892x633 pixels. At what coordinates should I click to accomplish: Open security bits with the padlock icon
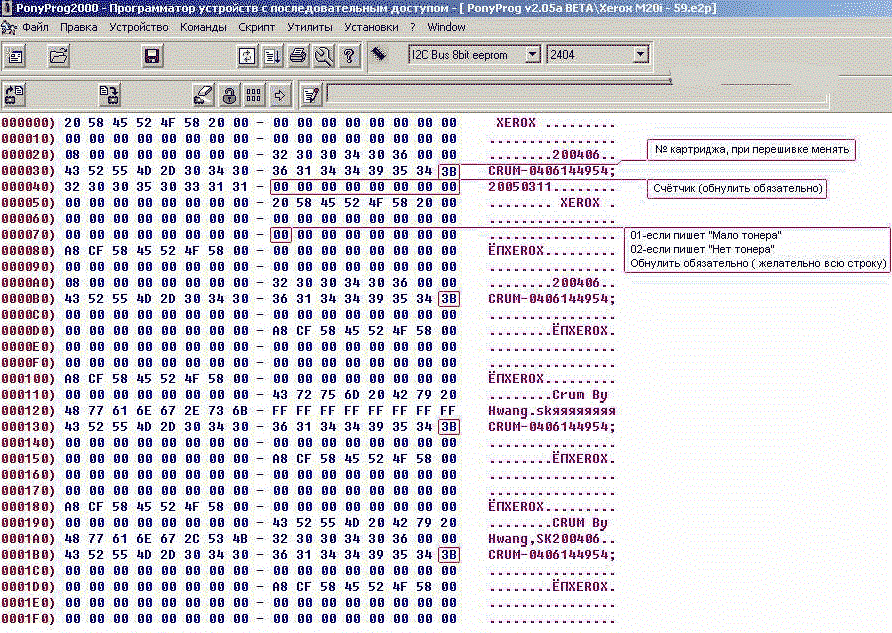pyautogui.click(x=229, y=95)
